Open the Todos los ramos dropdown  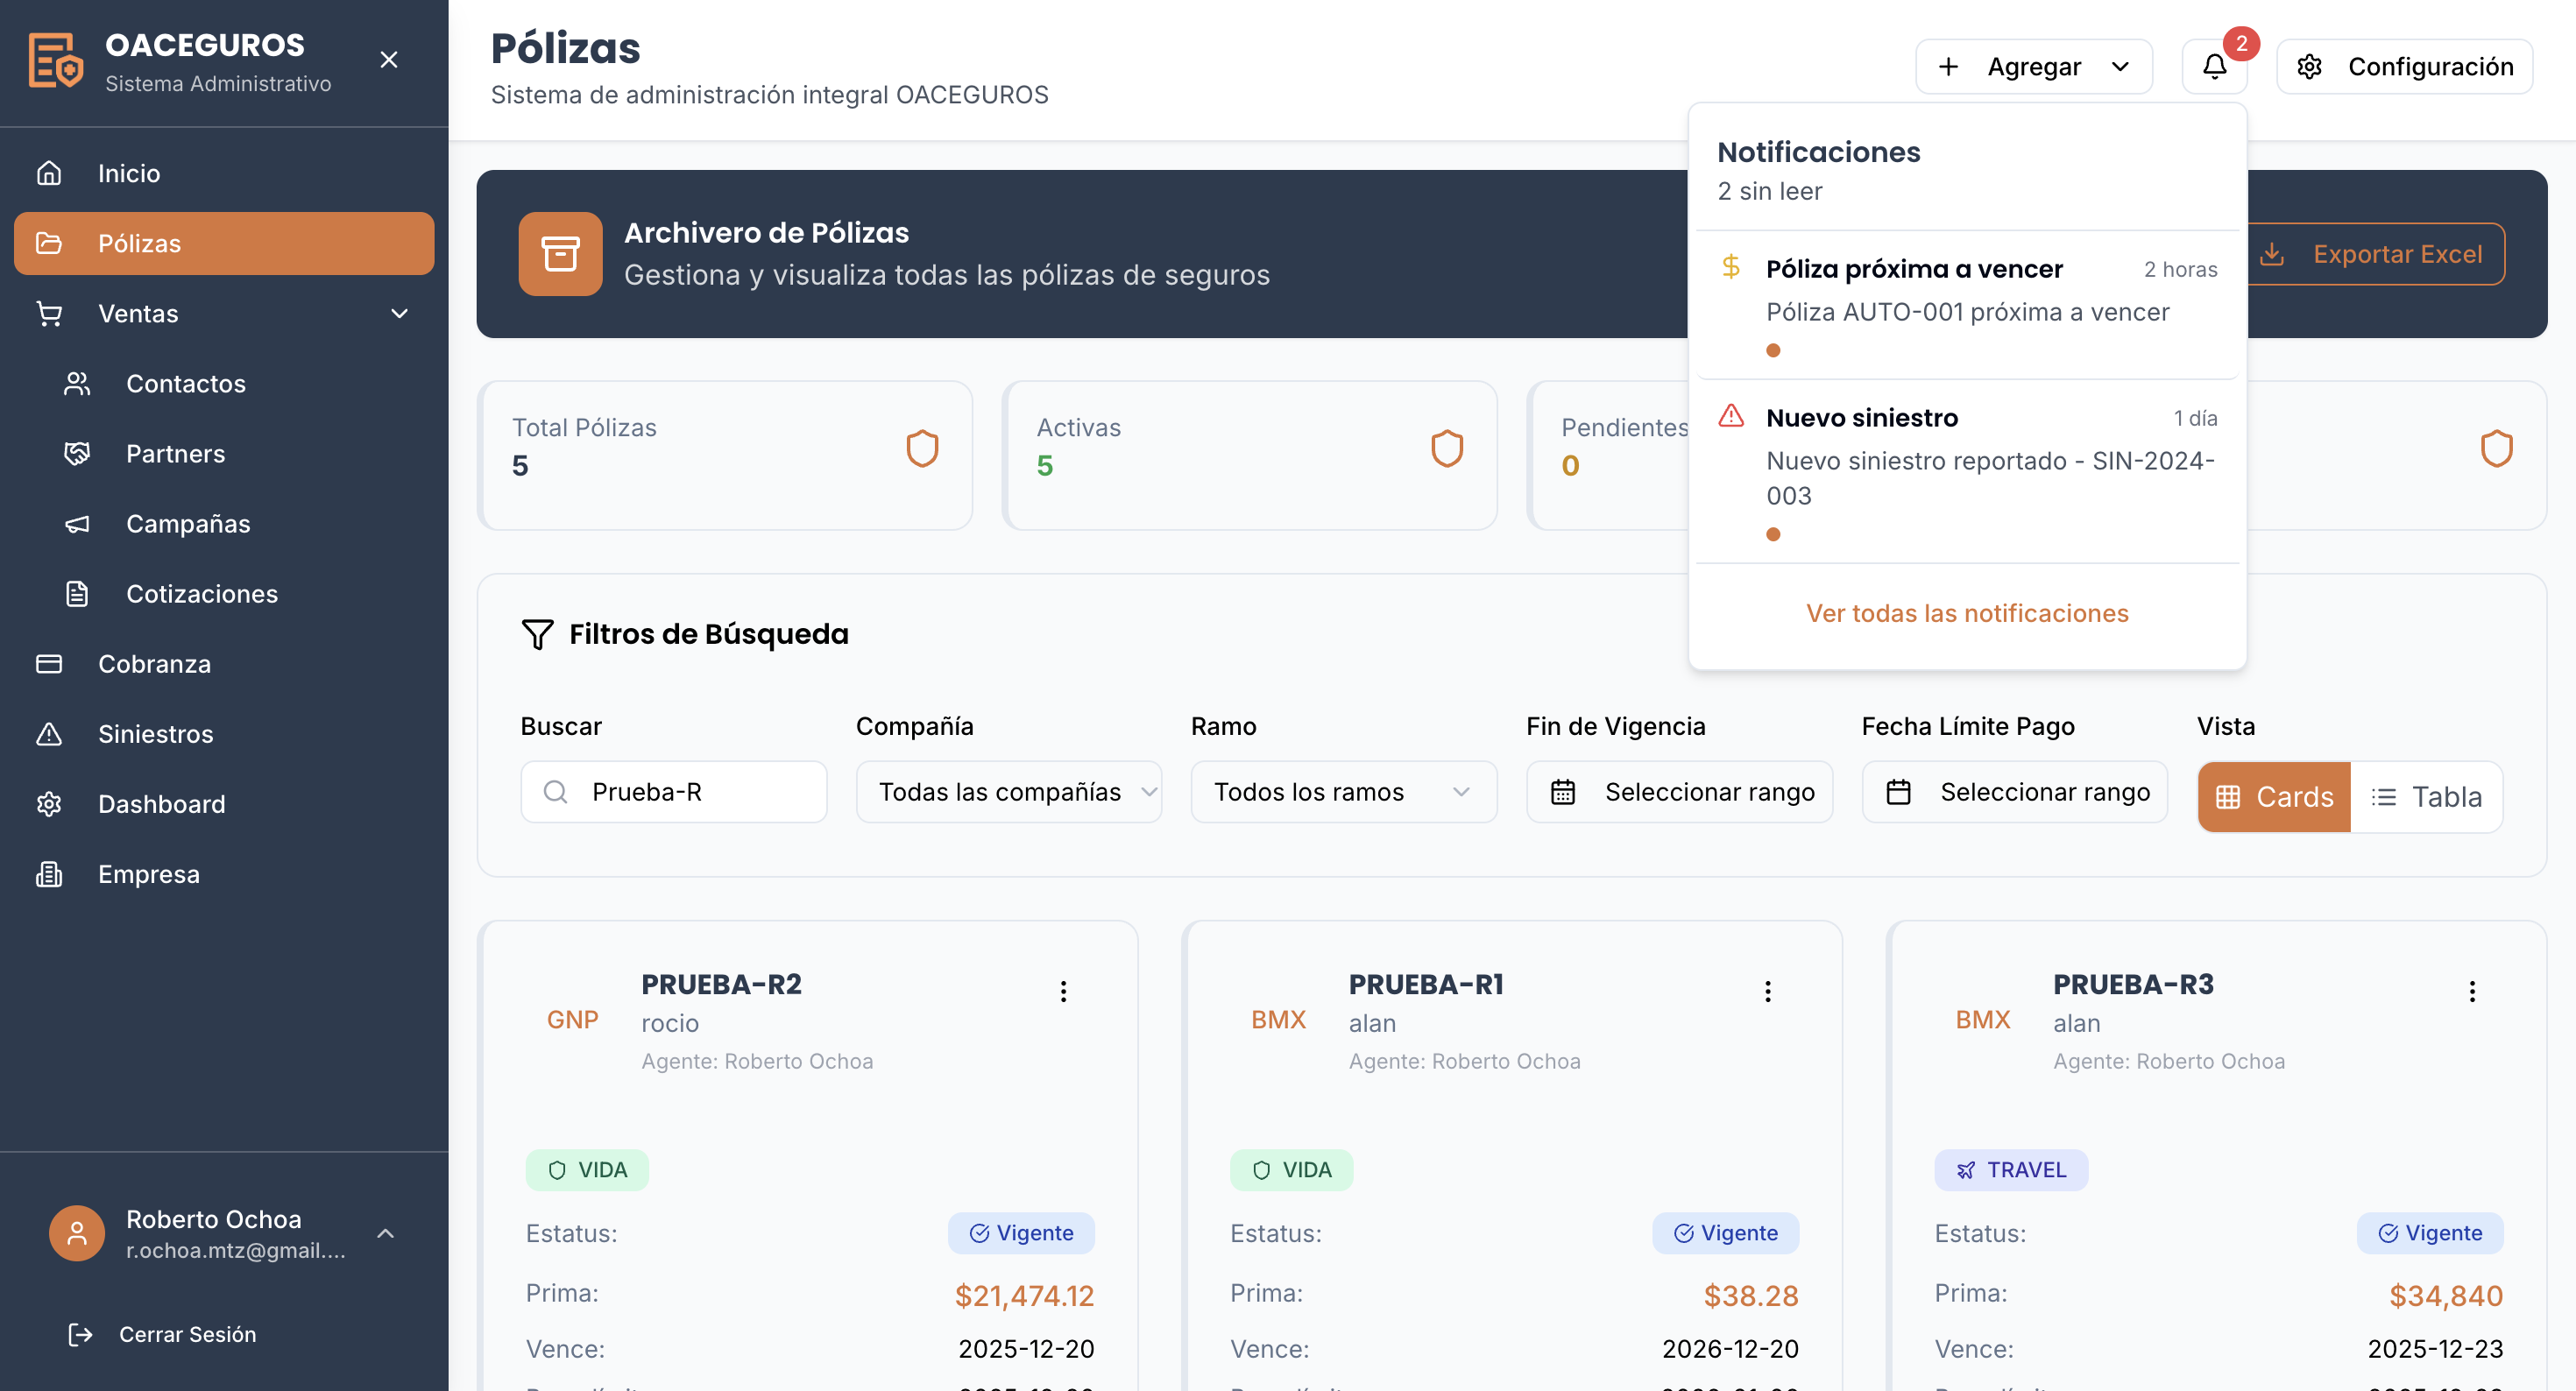tap(1343, 791)
